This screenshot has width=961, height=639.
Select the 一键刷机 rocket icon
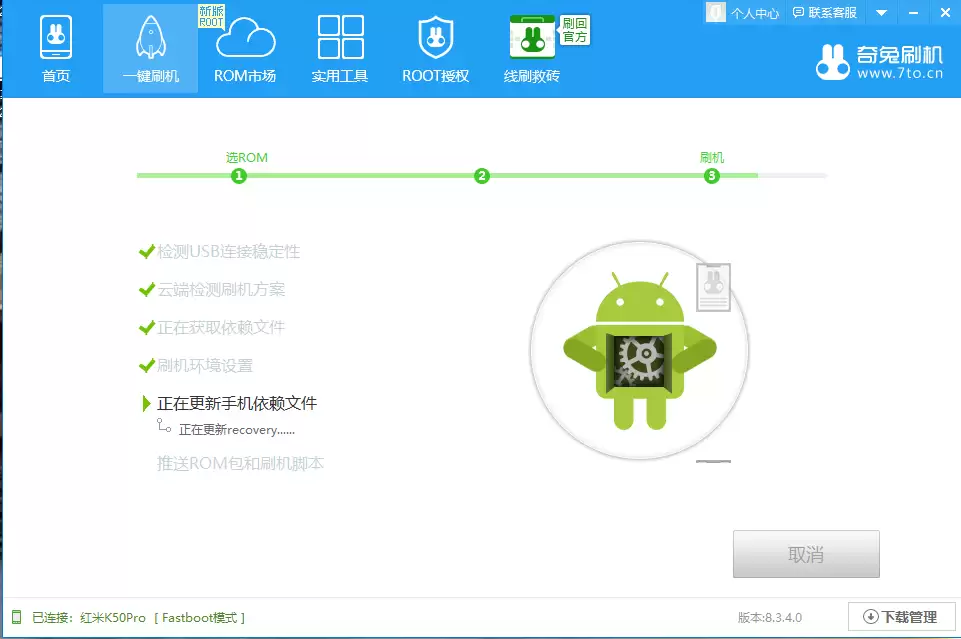coord(148,38)
